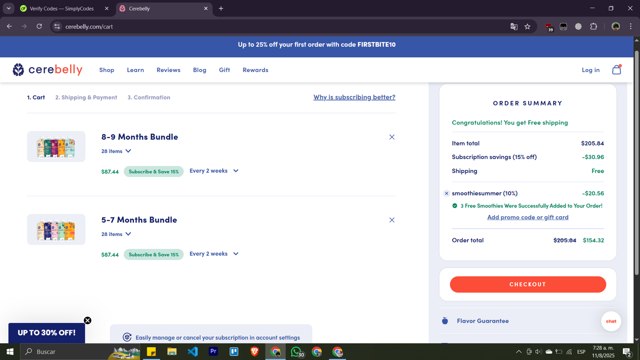Click the Cerebelly logo
The image size is (640, 360).
47,70
